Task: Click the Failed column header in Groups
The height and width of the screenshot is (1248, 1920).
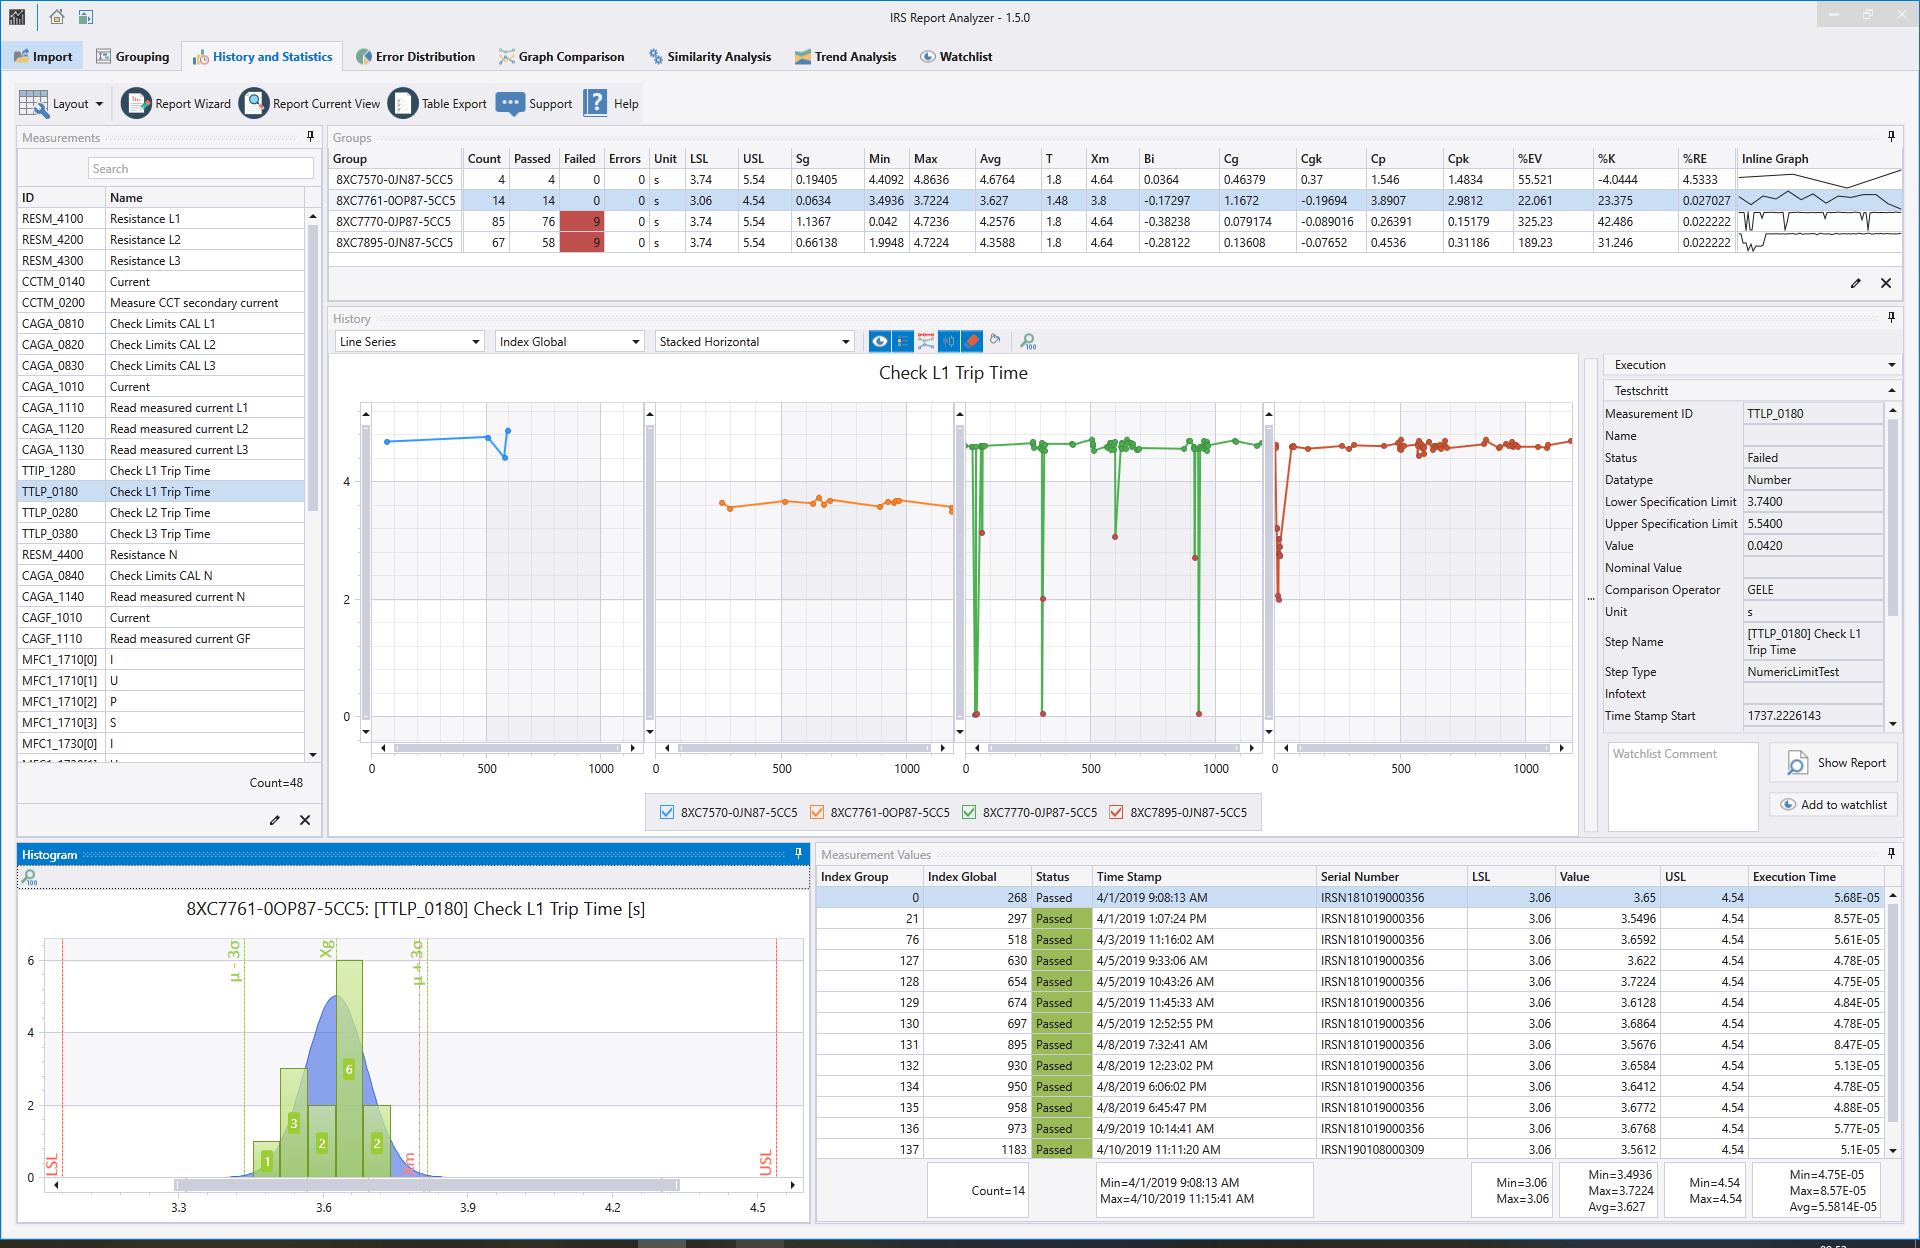Action: point(579,159)
